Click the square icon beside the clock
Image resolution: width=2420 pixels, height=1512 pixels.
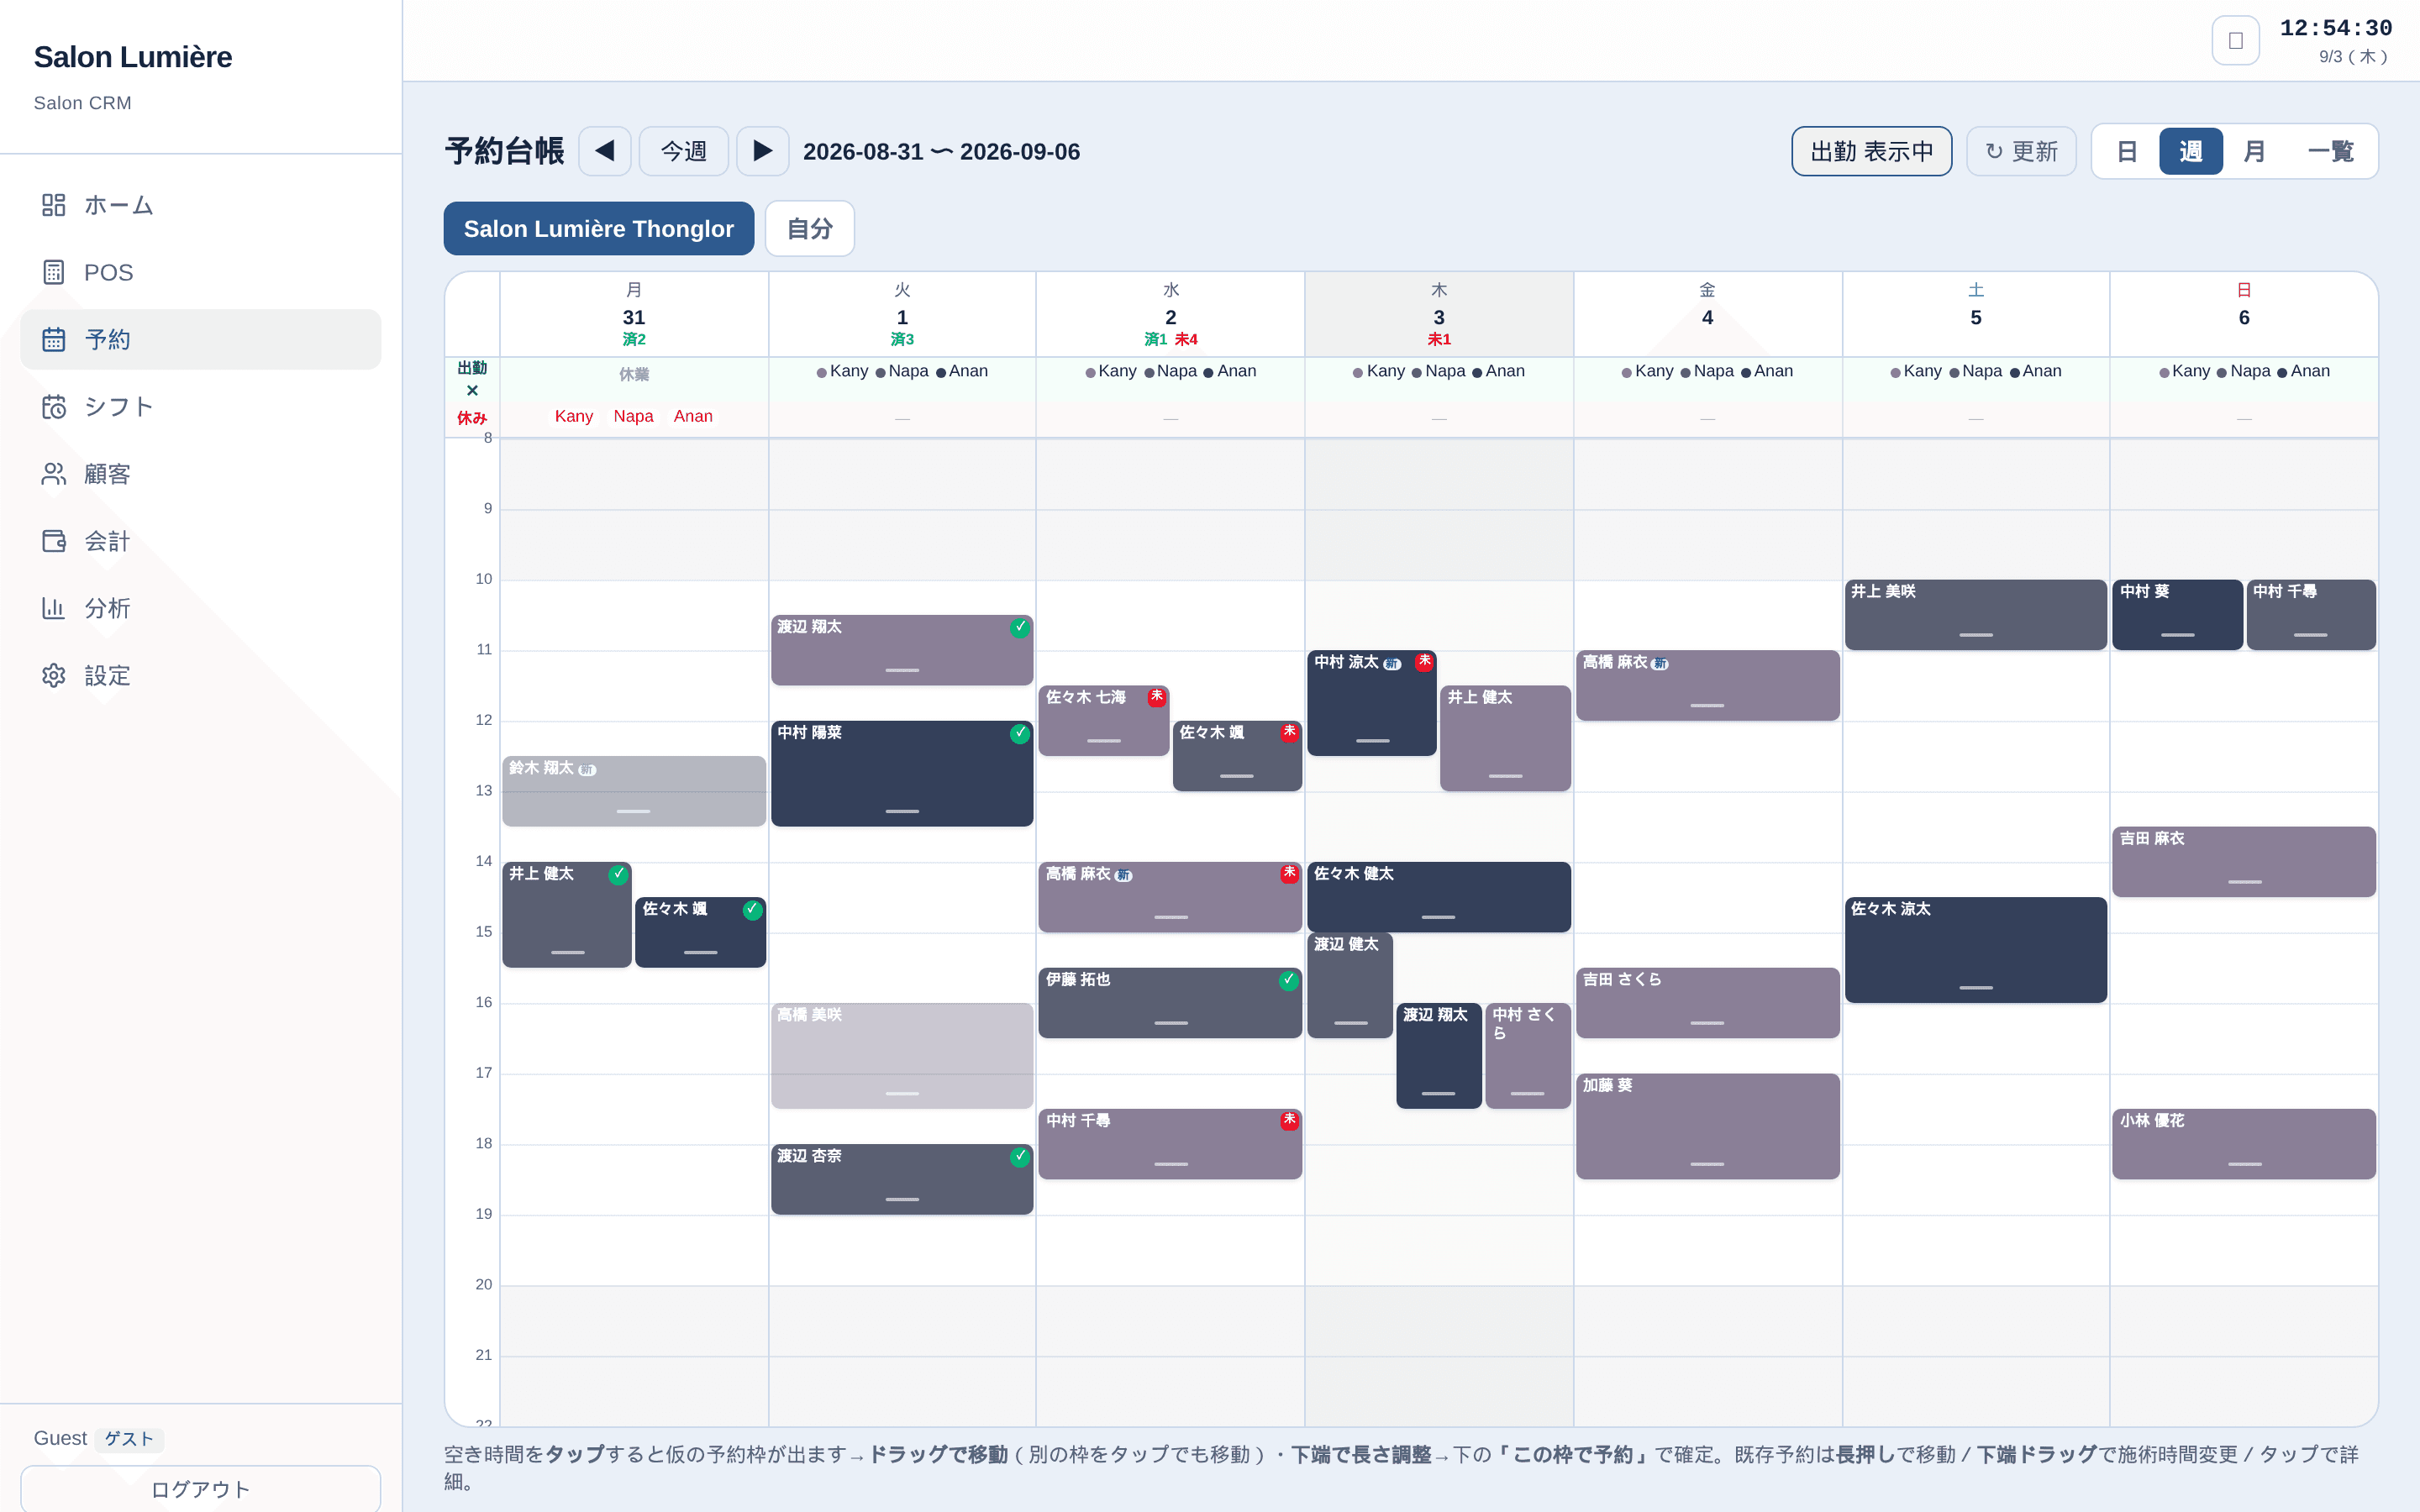(x=2236, y=41)
